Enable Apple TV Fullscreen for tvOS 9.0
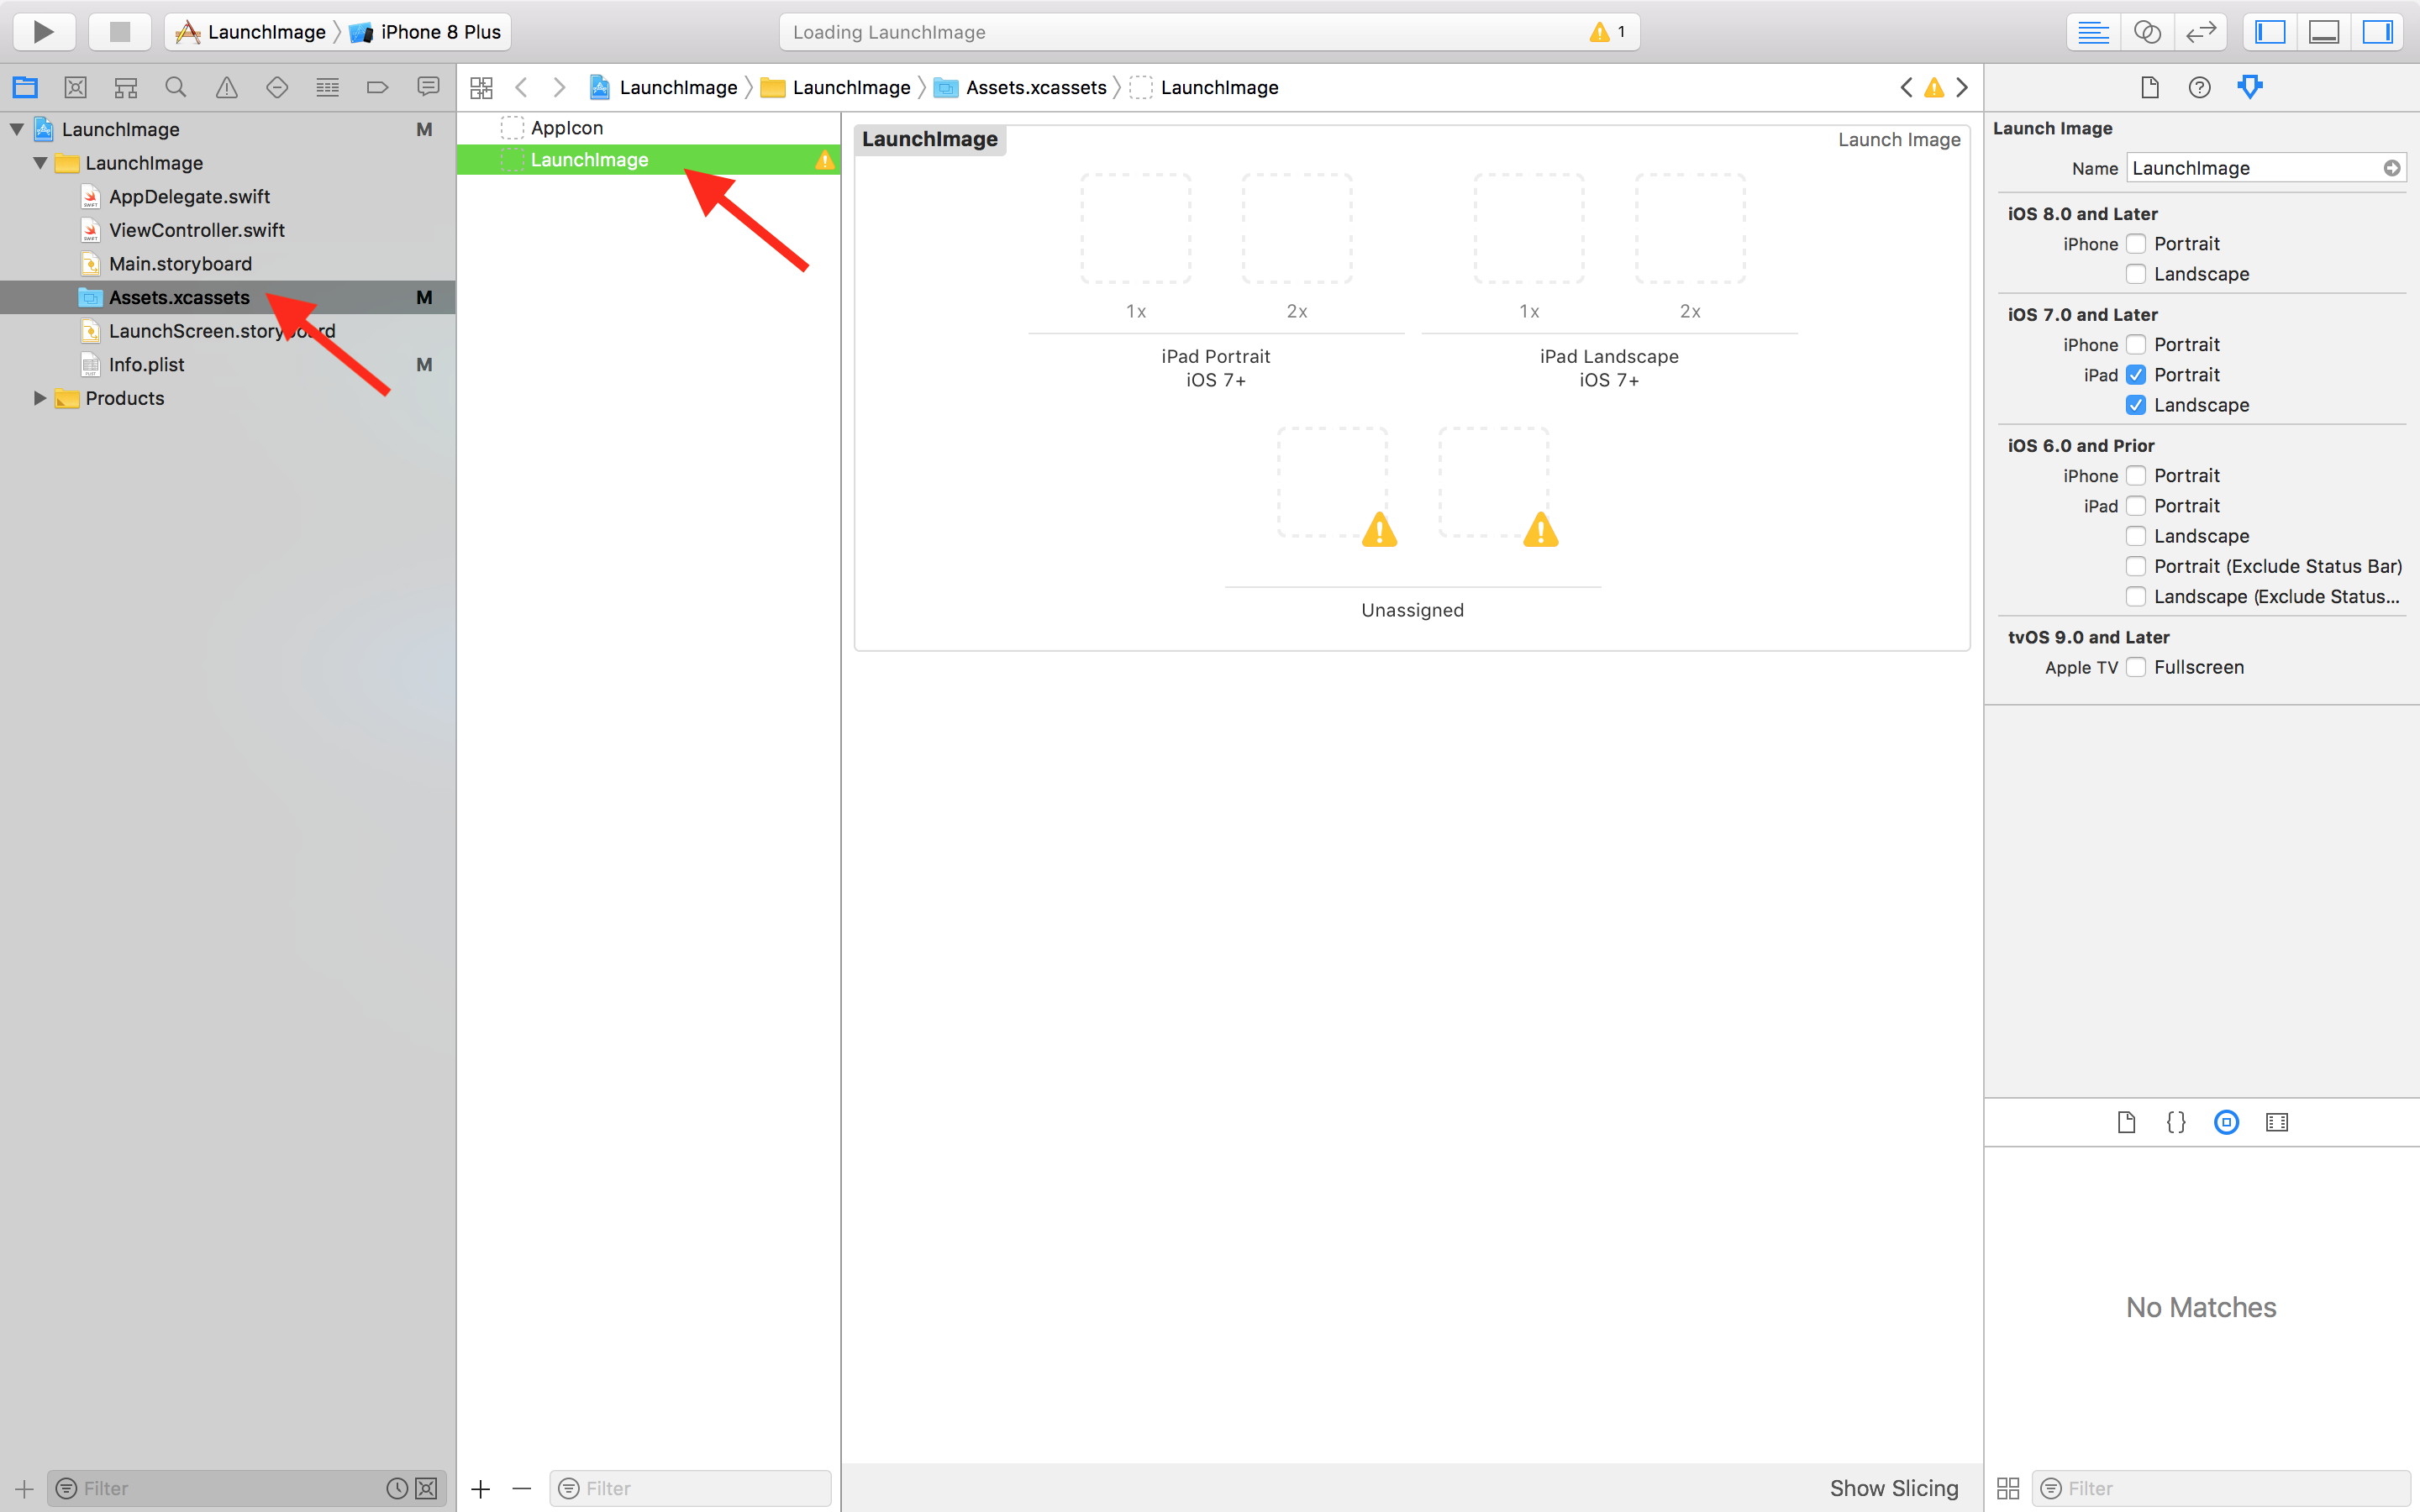This screenshot has width=2420, height=1512. pyautogui.click(x=2134, y=665)
